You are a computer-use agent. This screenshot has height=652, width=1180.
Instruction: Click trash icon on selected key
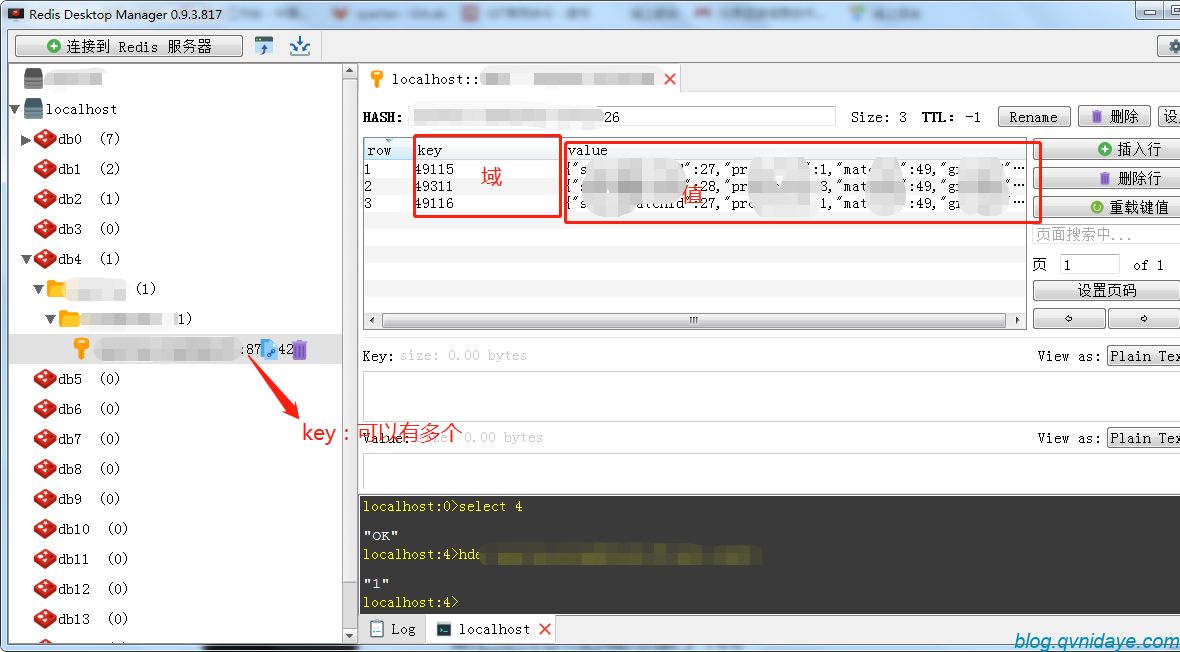[300, 349]
